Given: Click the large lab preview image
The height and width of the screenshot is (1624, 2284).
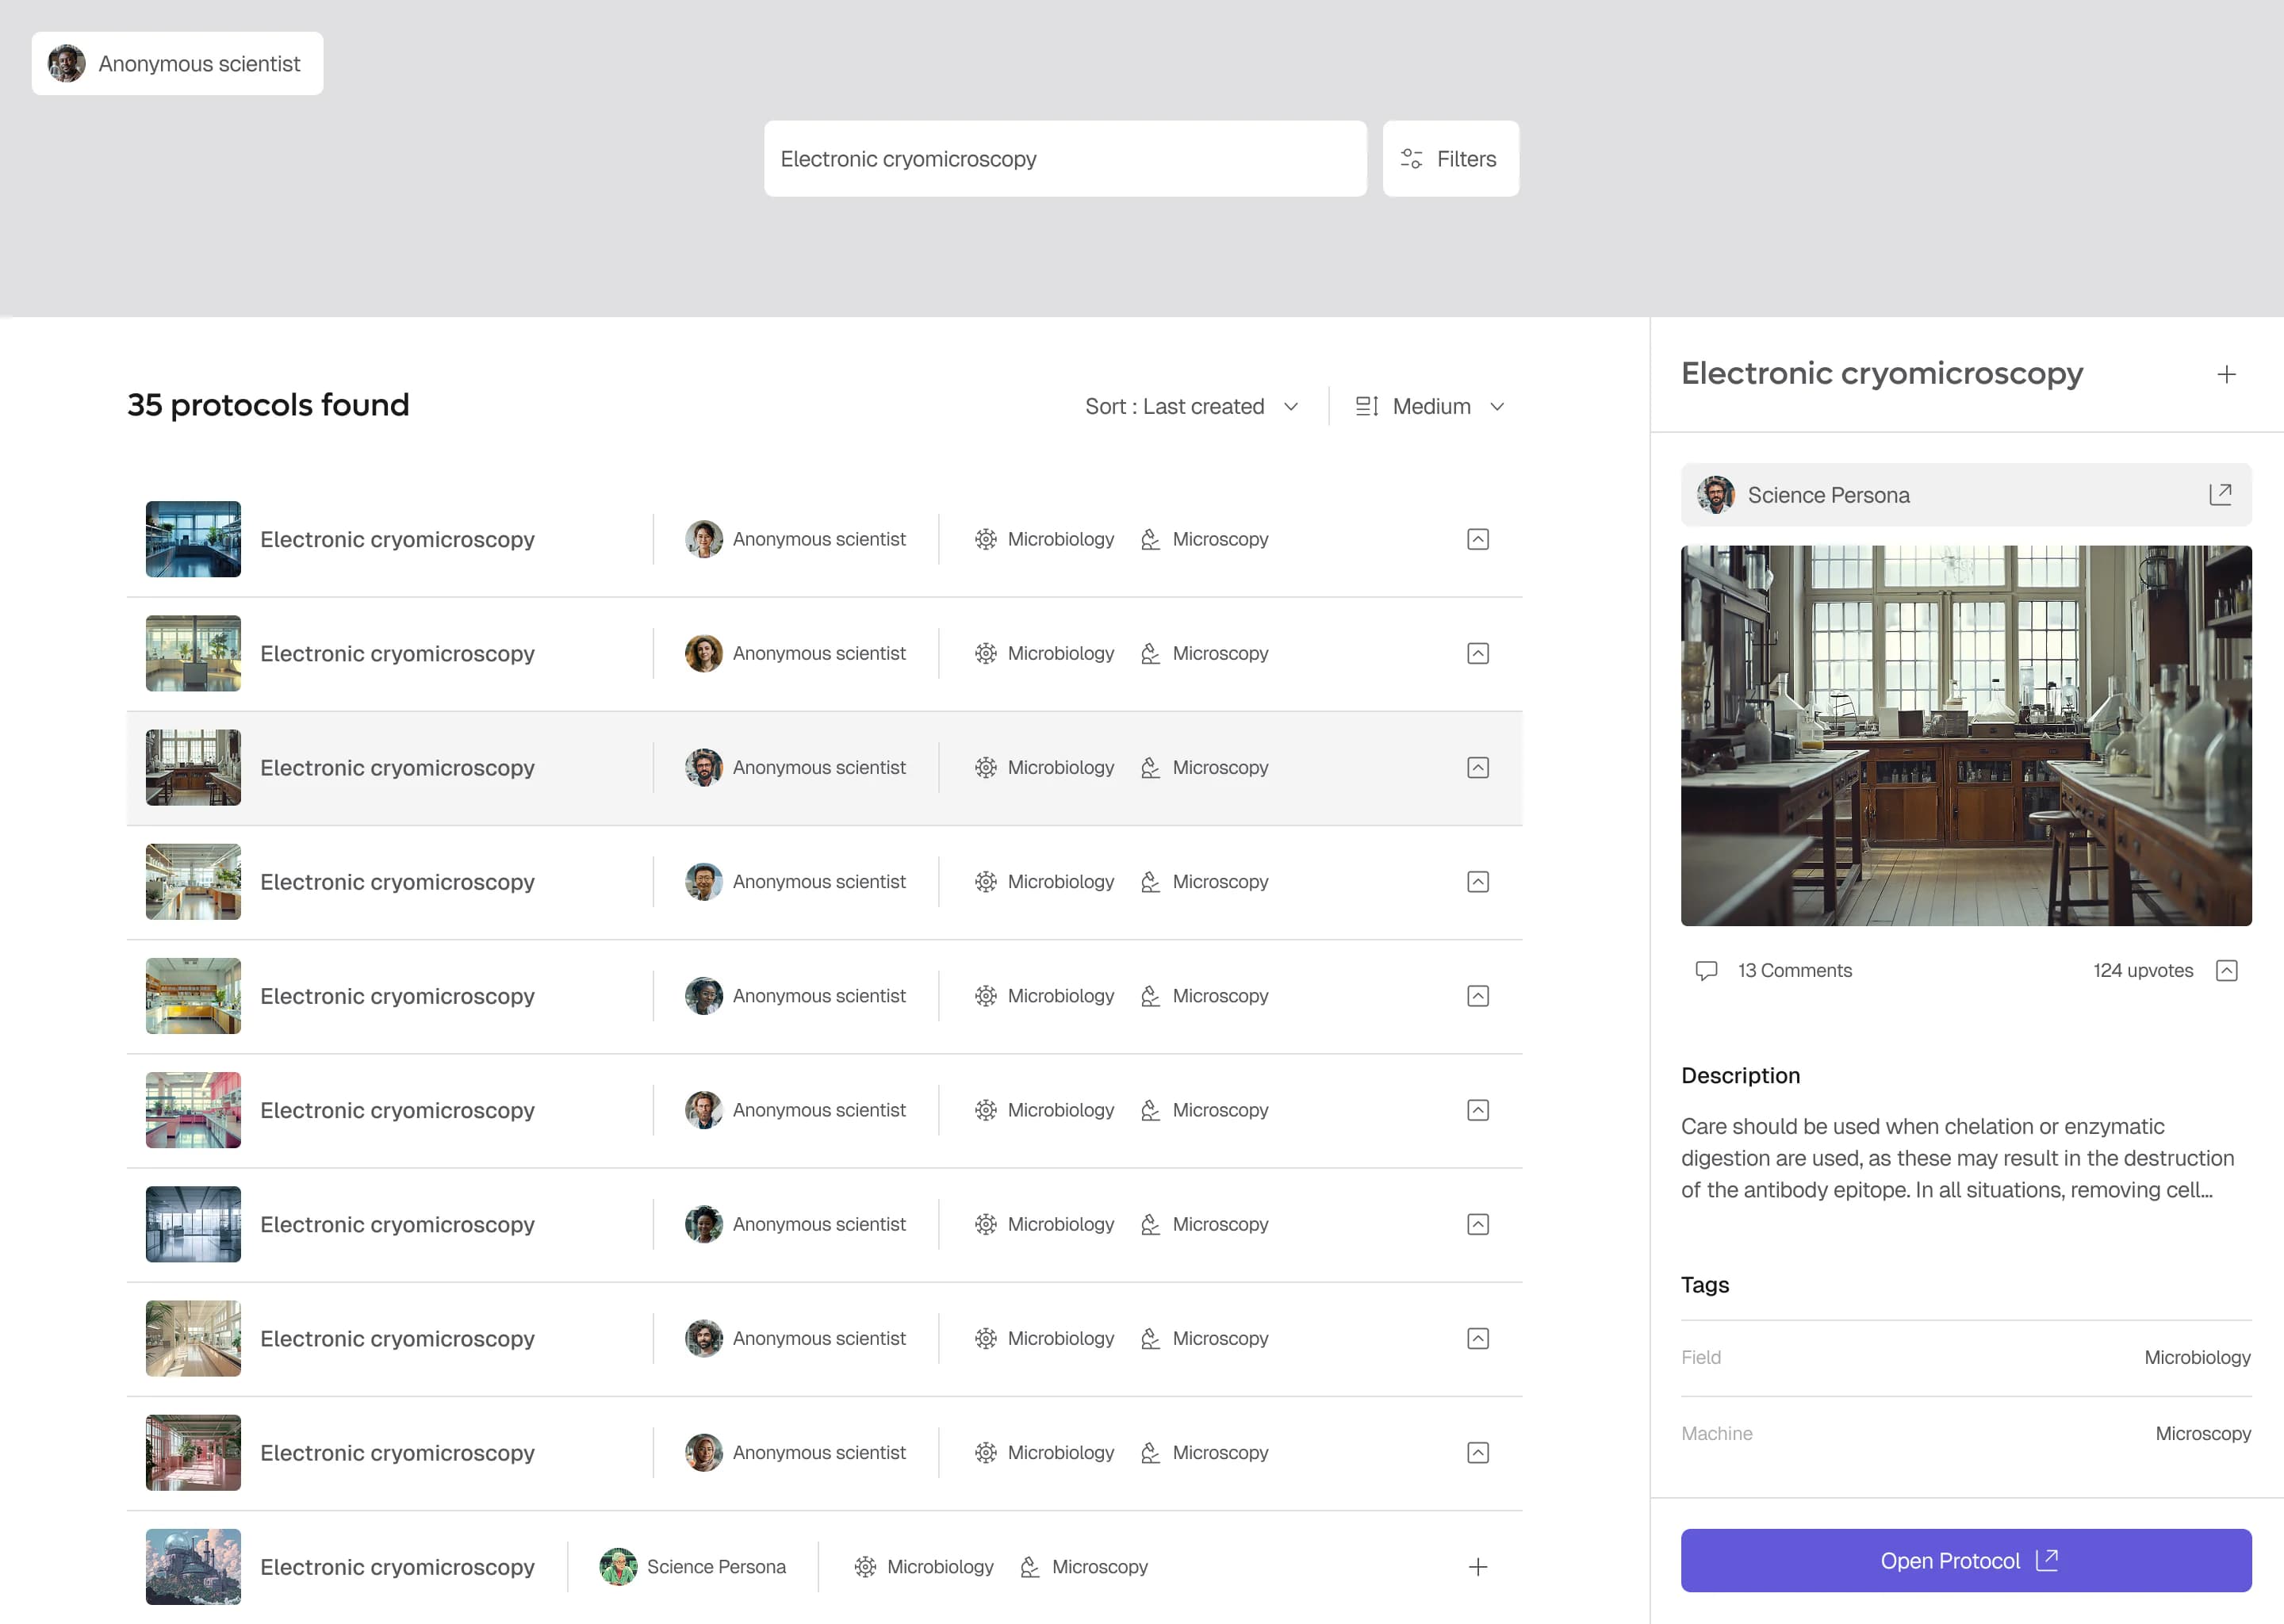Looking at the screenshot, I should click(1965, 735).
